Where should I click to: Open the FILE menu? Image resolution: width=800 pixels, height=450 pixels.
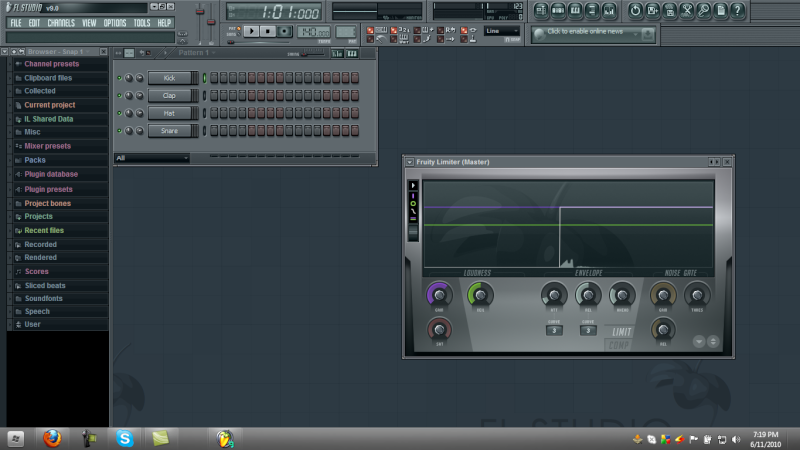(16, 23)
